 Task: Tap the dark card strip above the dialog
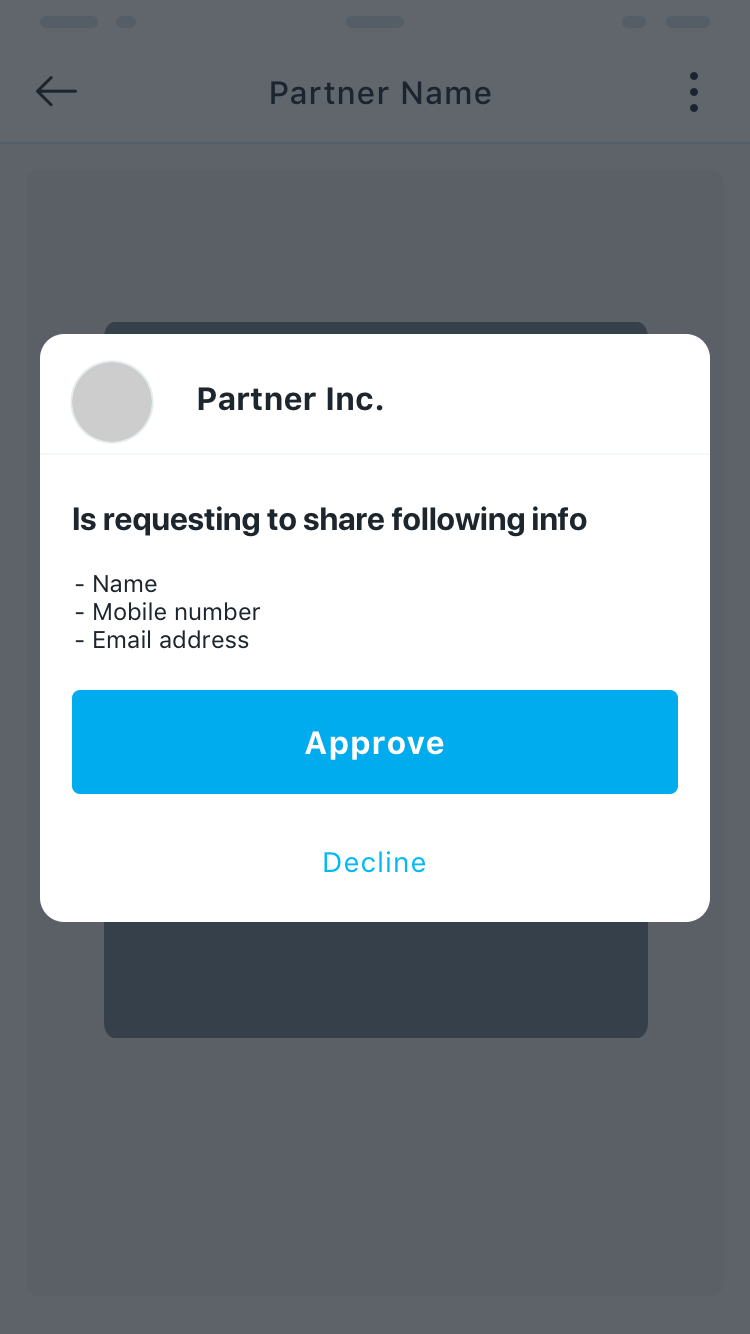[375, 328]
